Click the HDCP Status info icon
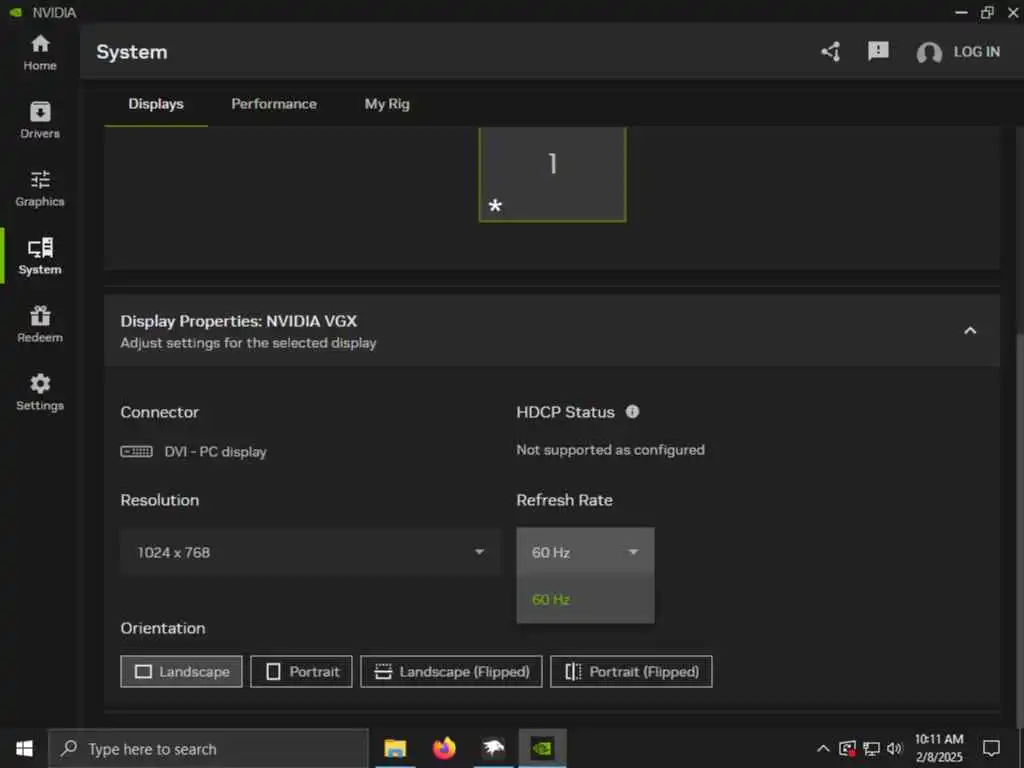Viewport: 1024px width, 768px height. pos(632,411)
